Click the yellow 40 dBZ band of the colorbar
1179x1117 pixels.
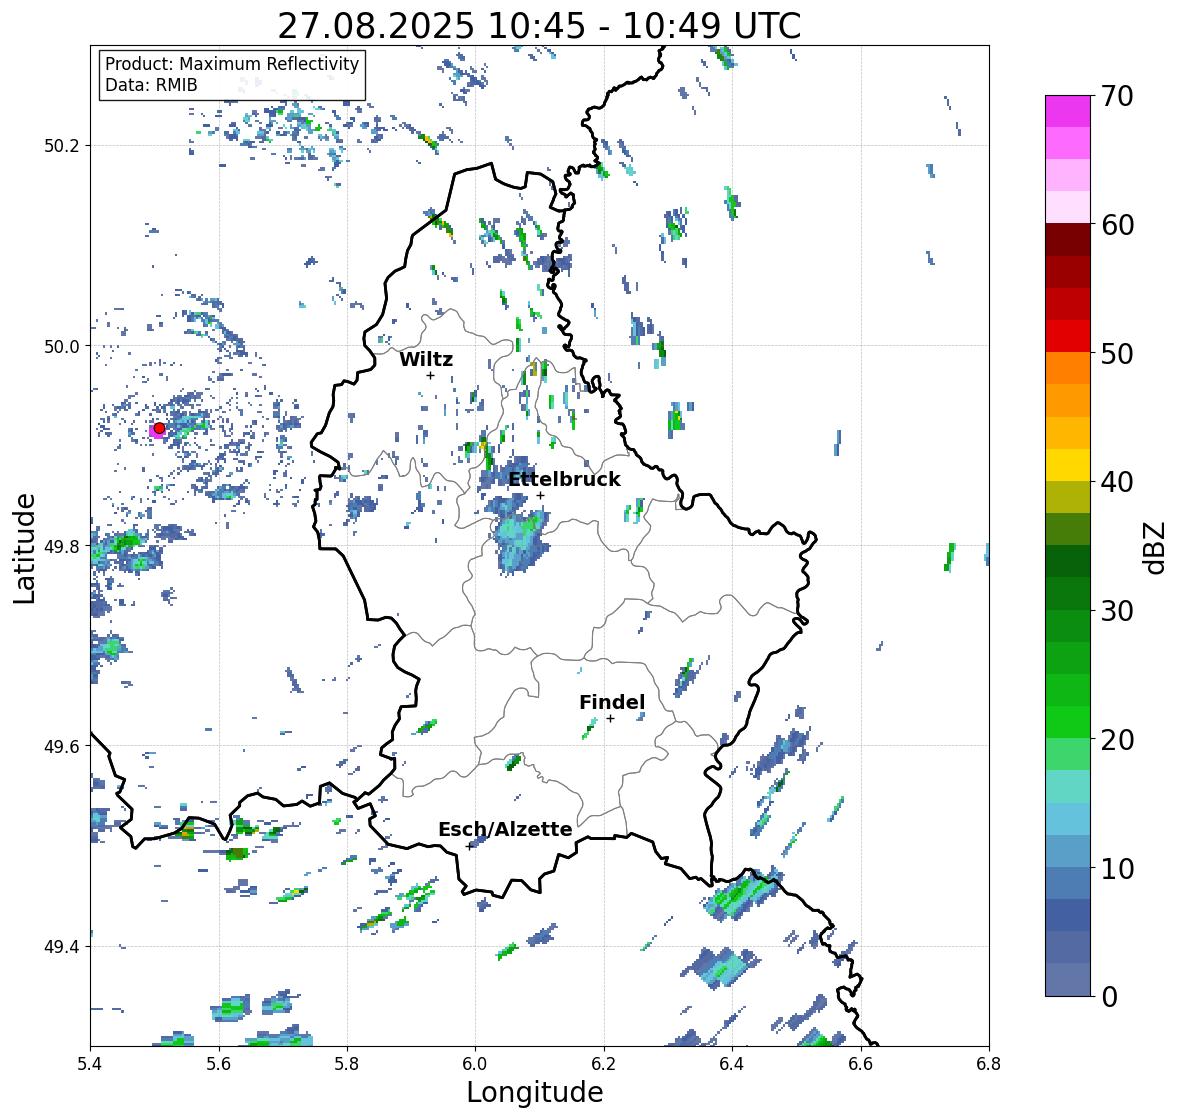(1068, 465)
